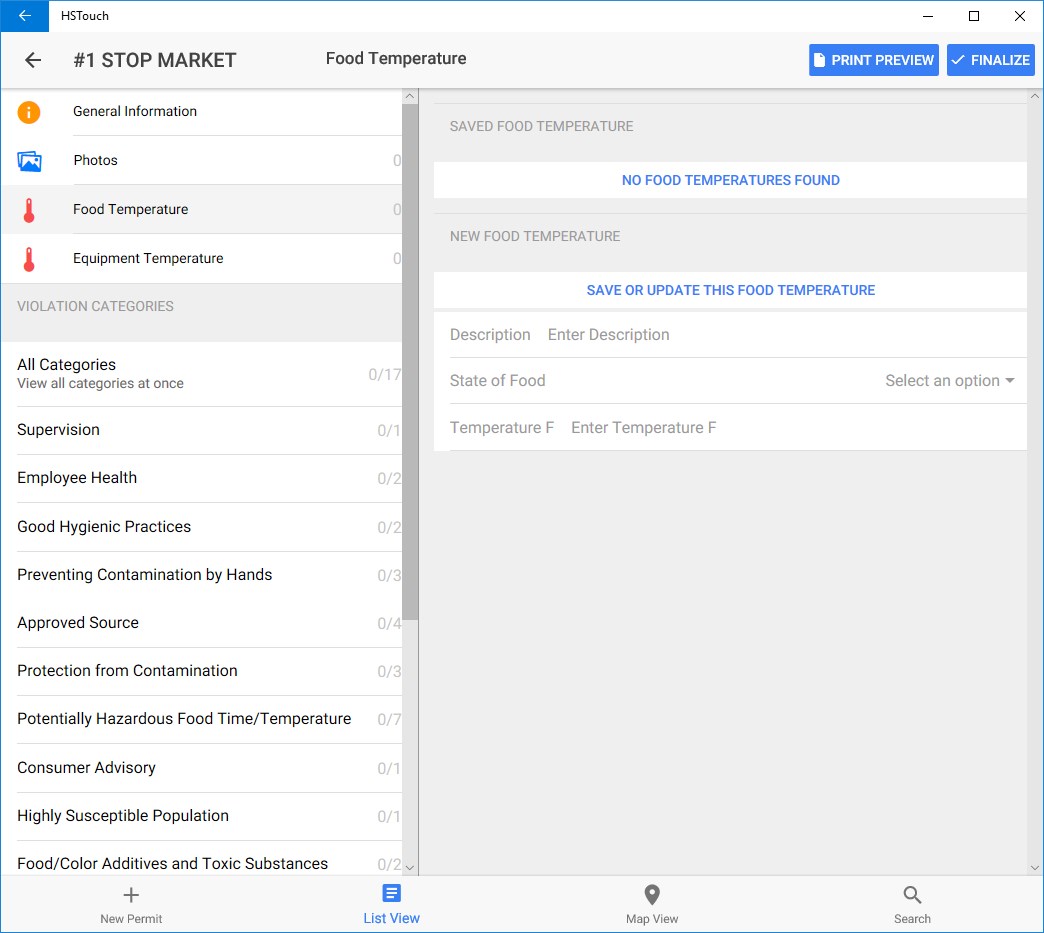Viewport: 1044px width, 933px height.
Task: Go back using arrow beside #1 STOP MARKET
Action: (33, 60)
